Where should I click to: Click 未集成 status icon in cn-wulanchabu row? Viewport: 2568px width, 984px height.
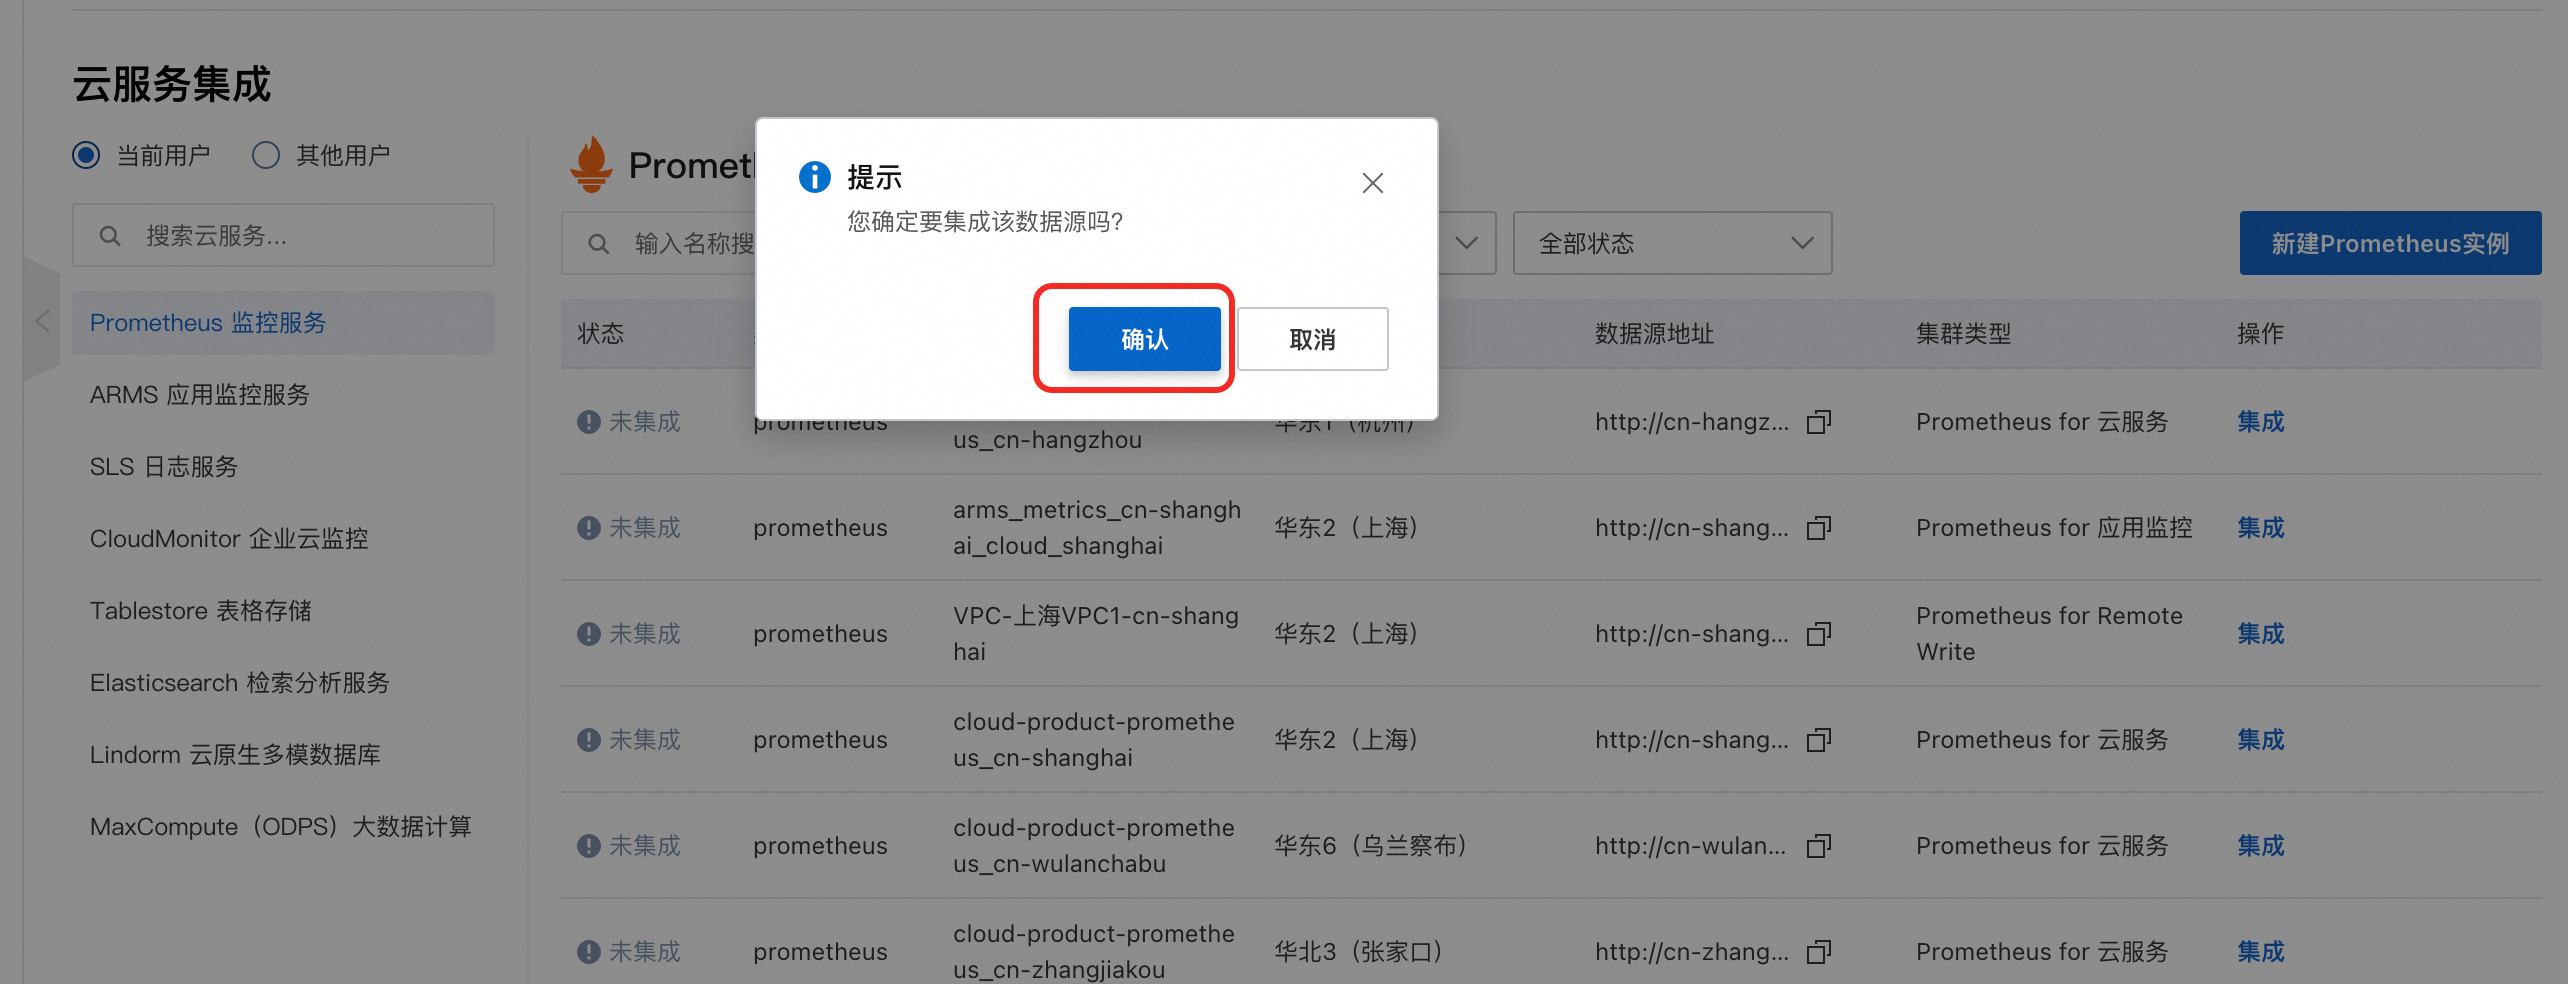point(589,846)
